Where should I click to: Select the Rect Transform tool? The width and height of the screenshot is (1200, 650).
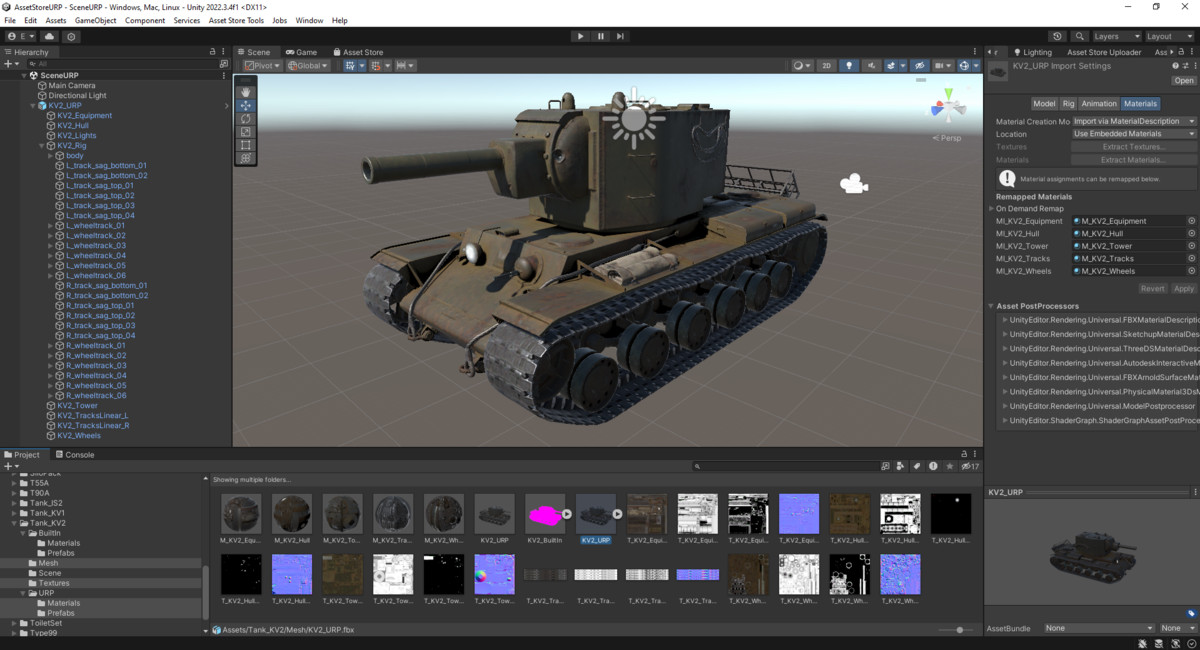(246, 144)
